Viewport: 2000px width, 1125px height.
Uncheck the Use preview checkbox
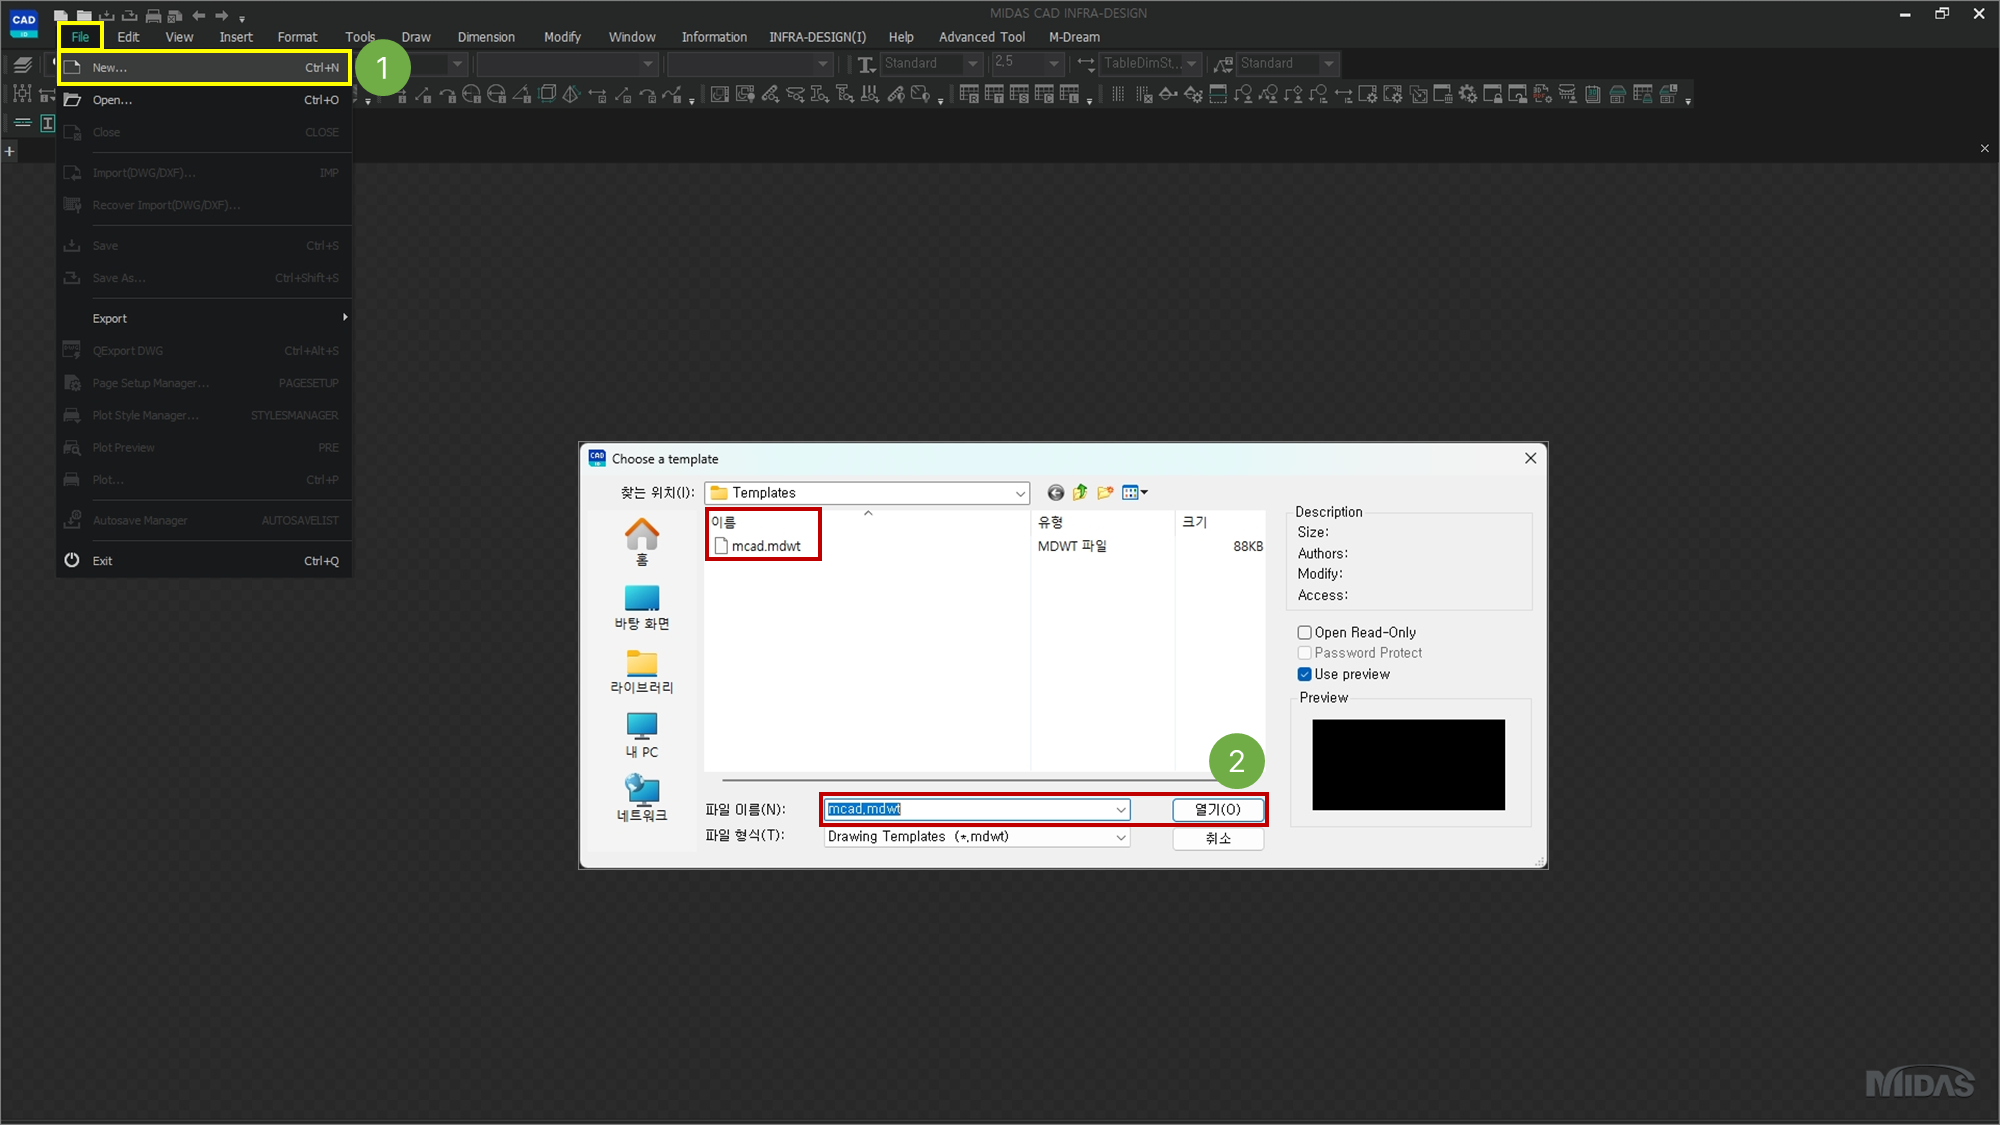(1304, 674)
